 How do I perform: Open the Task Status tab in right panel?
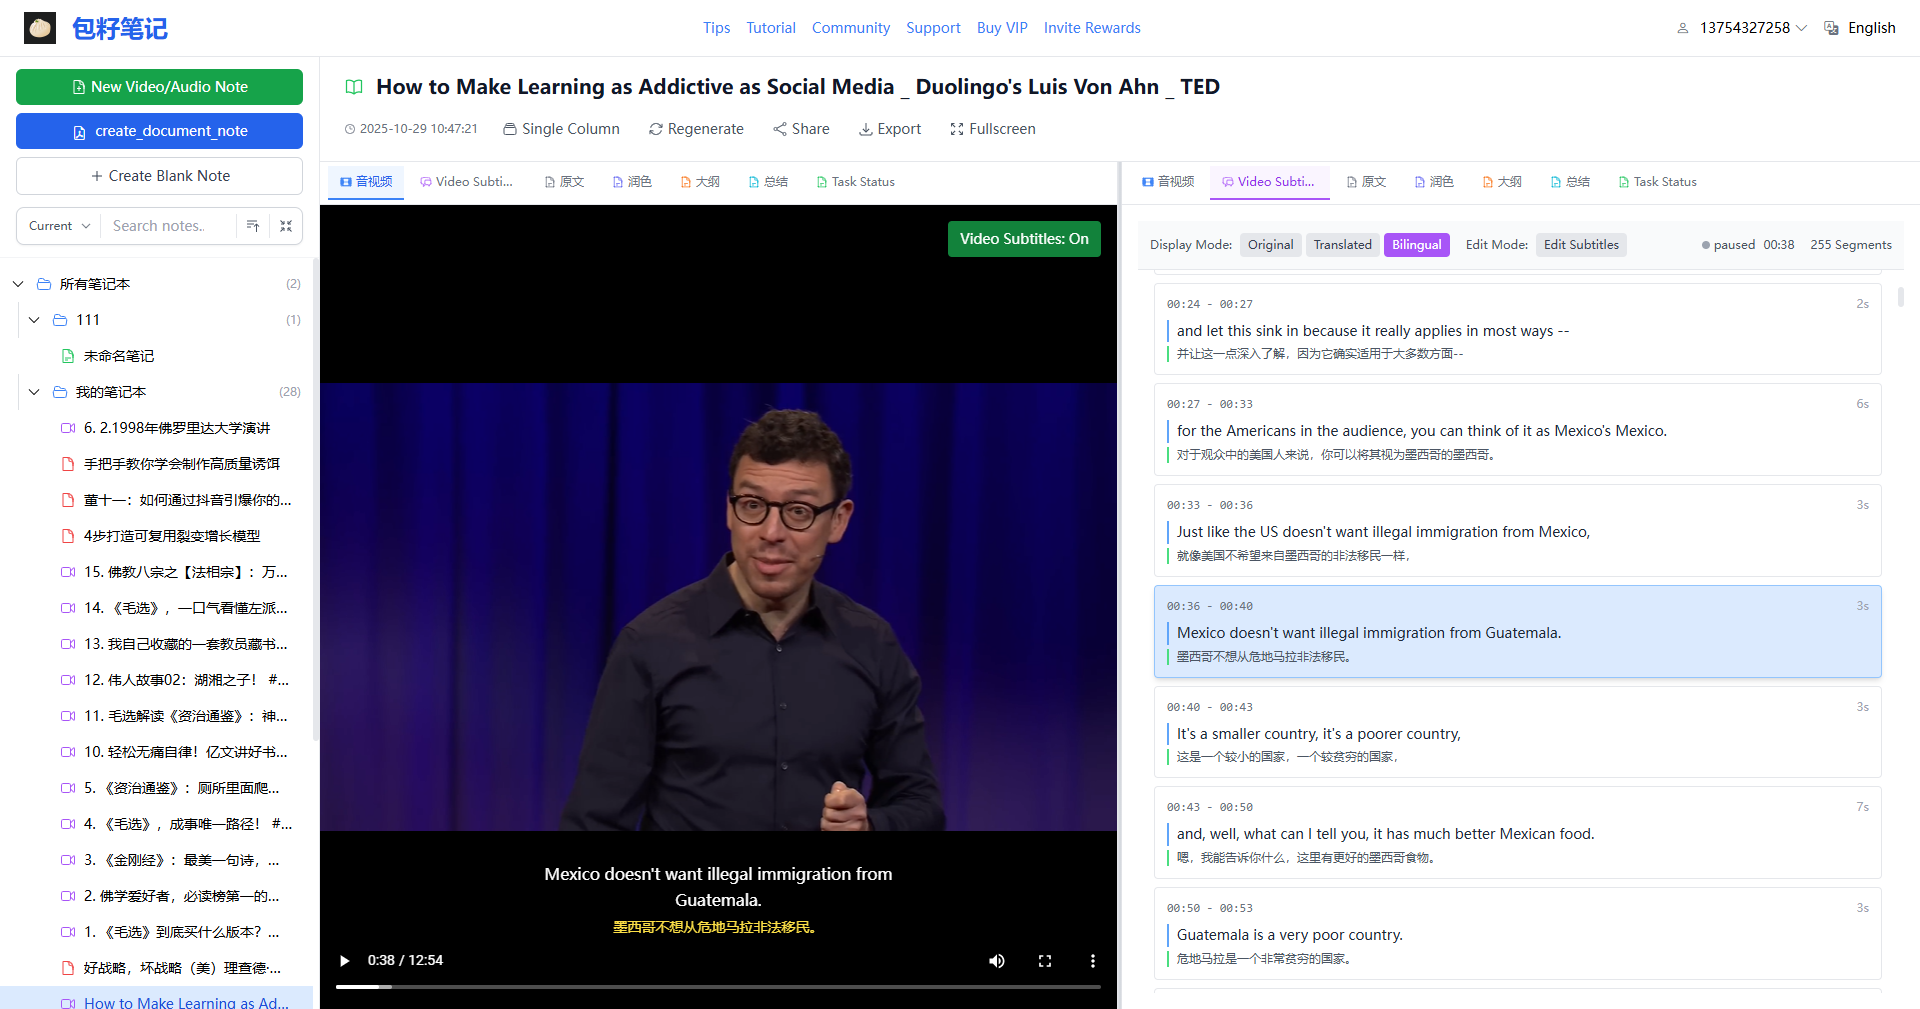pos(1657,182)
